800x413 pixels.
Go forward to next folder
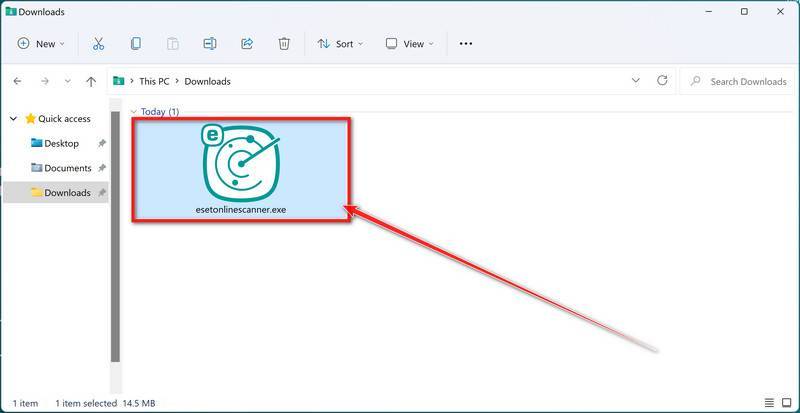pos(44,81)
